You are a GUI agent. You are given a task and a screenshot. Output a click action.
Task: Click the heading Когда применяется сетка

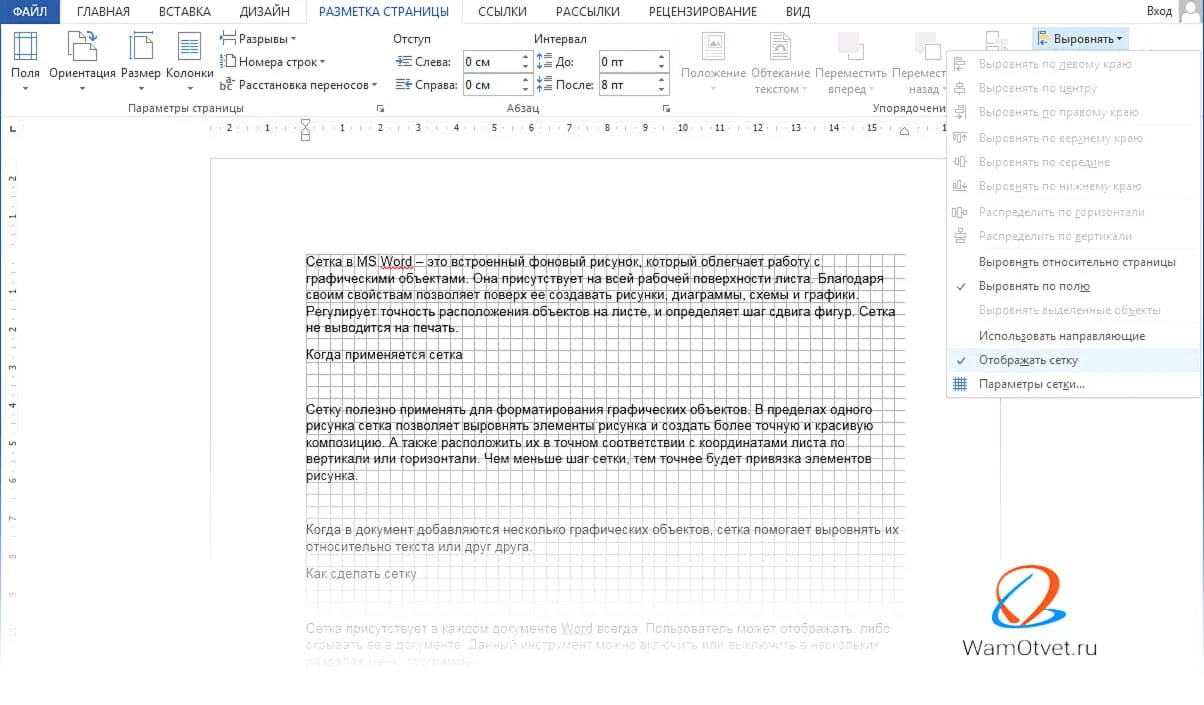384,355
